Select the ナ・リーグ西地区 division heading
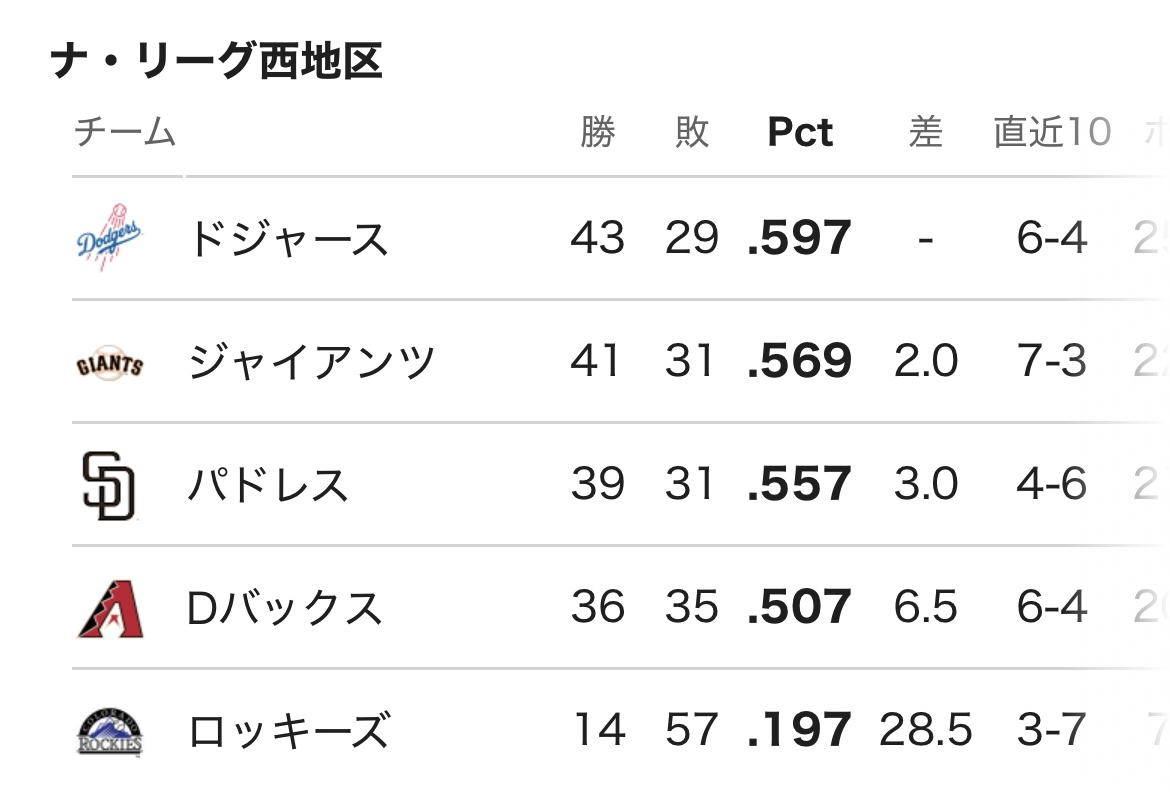 pyautogui.click(x=216, y=62)
